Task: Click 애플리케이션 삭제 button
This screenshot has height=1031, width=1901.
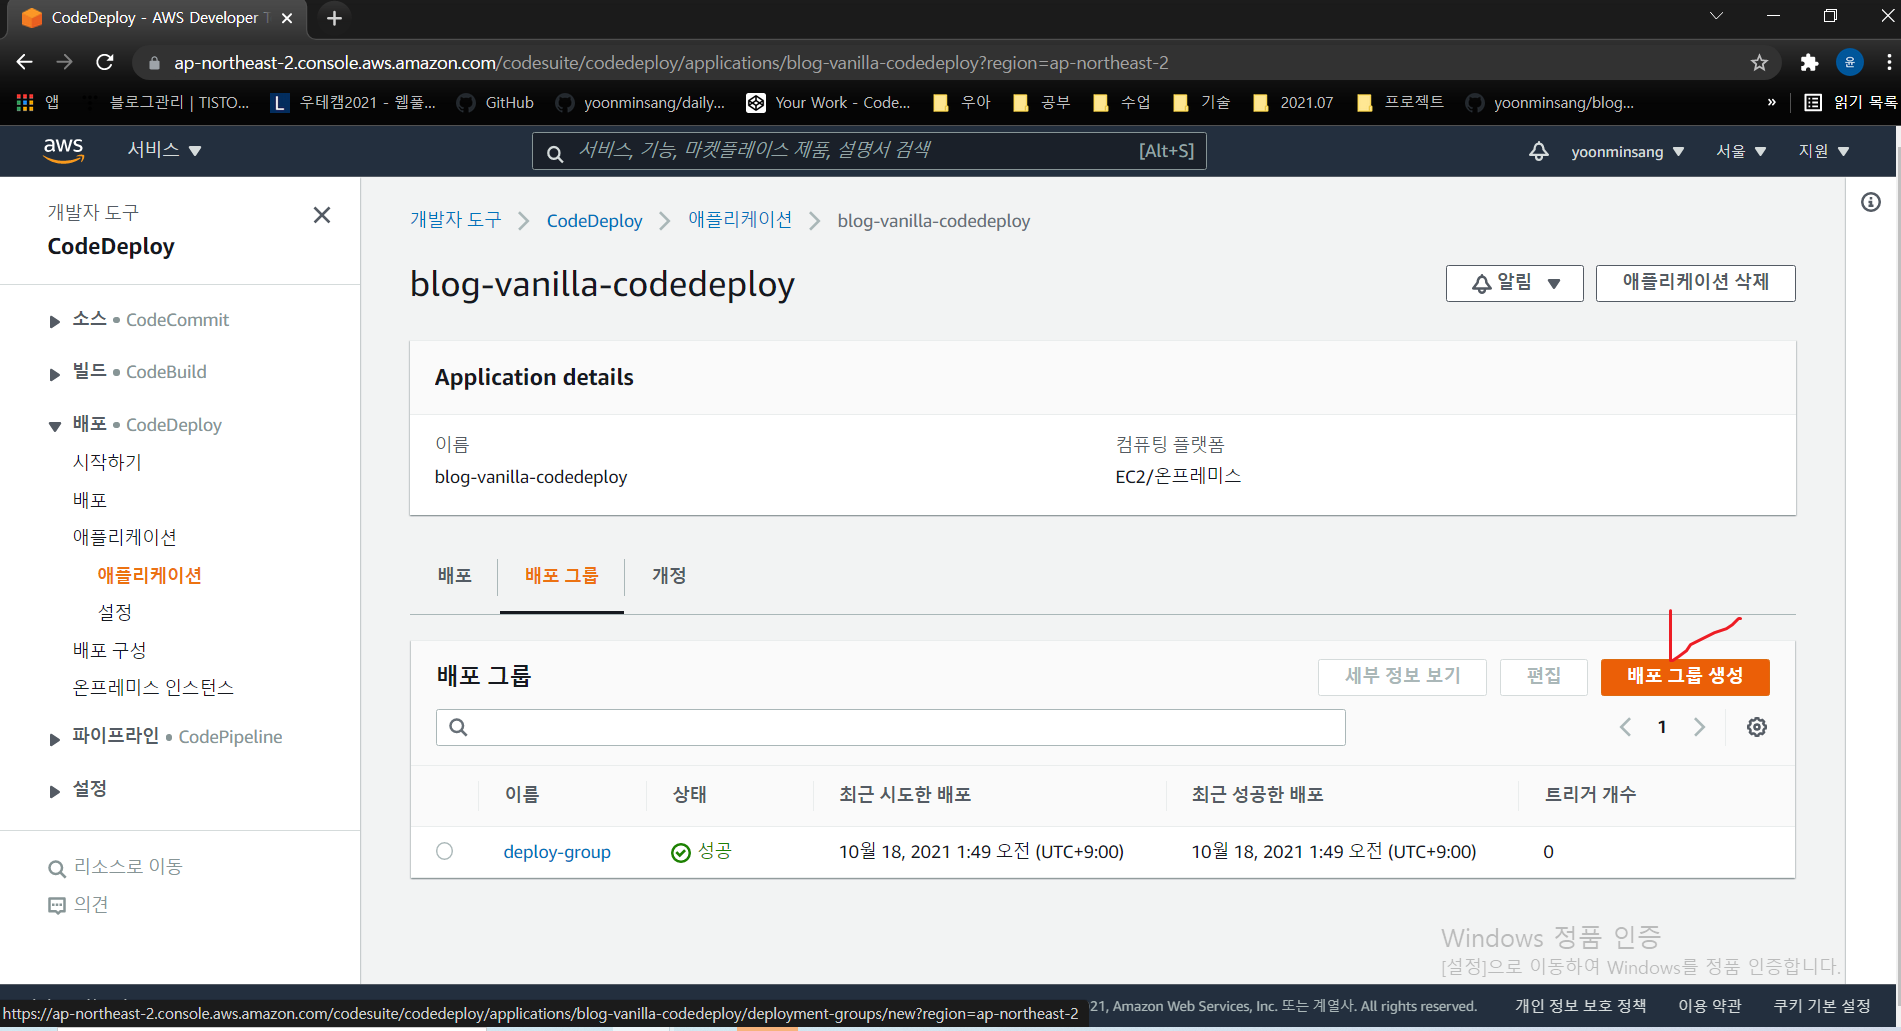Action: pyautogui.click(x=1695, y=283)
